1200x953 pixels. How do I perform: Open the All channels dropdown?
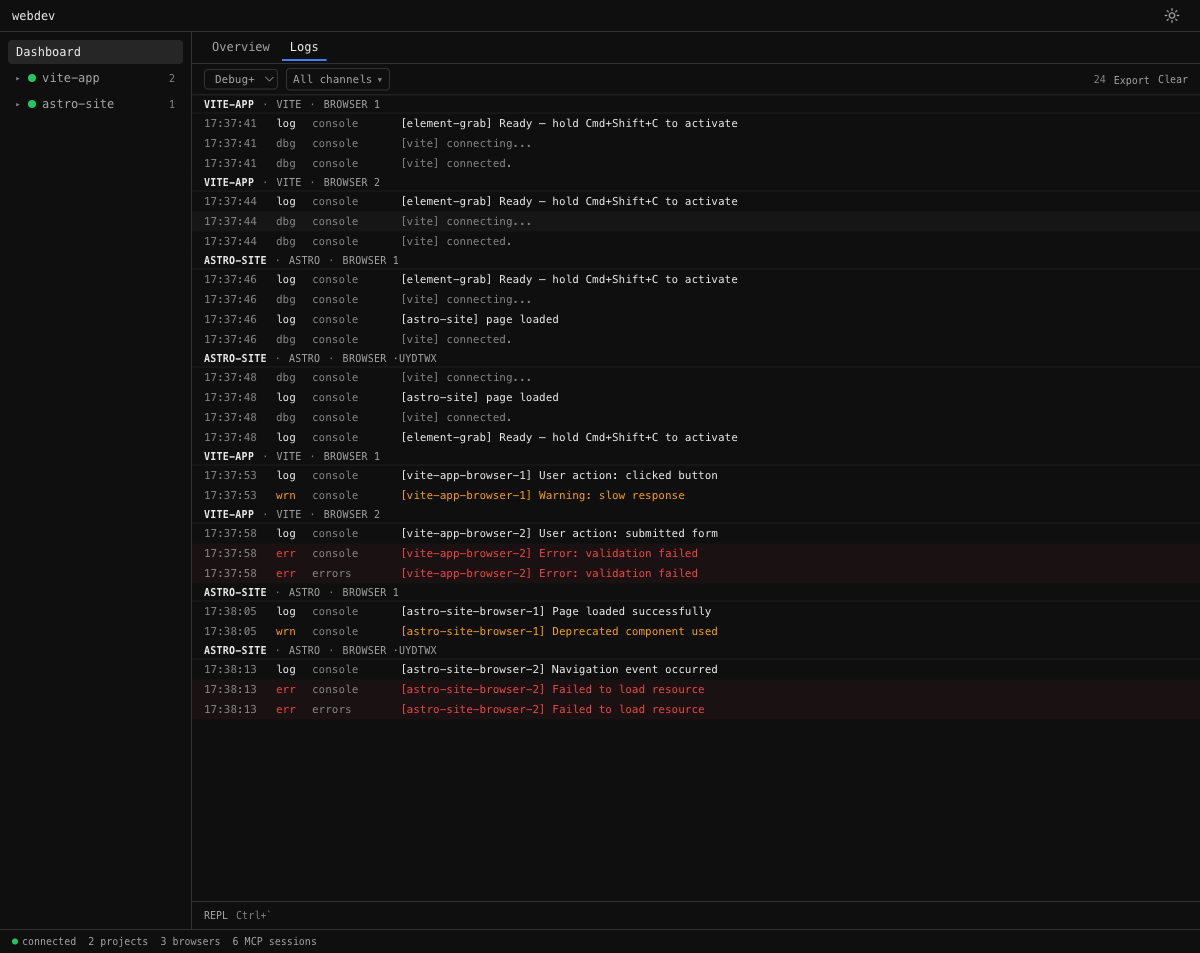click(338, 79)
